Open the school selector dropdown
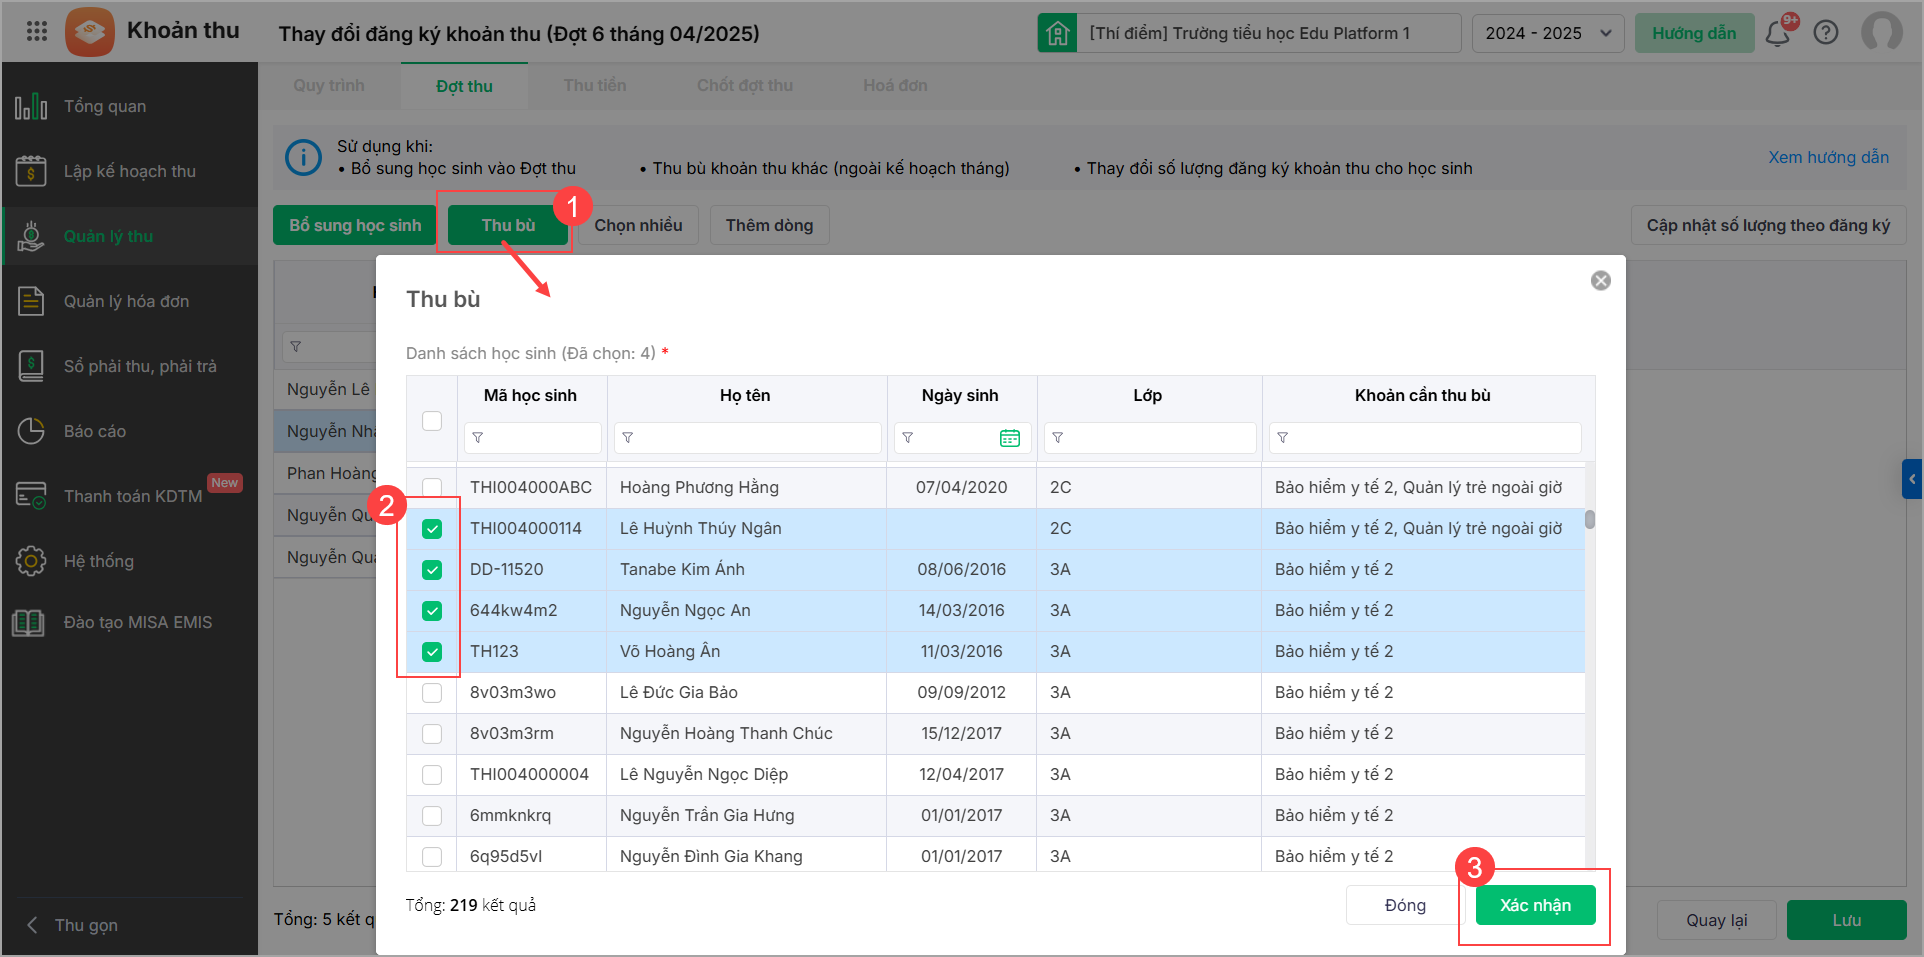 tap(1250, 33)
